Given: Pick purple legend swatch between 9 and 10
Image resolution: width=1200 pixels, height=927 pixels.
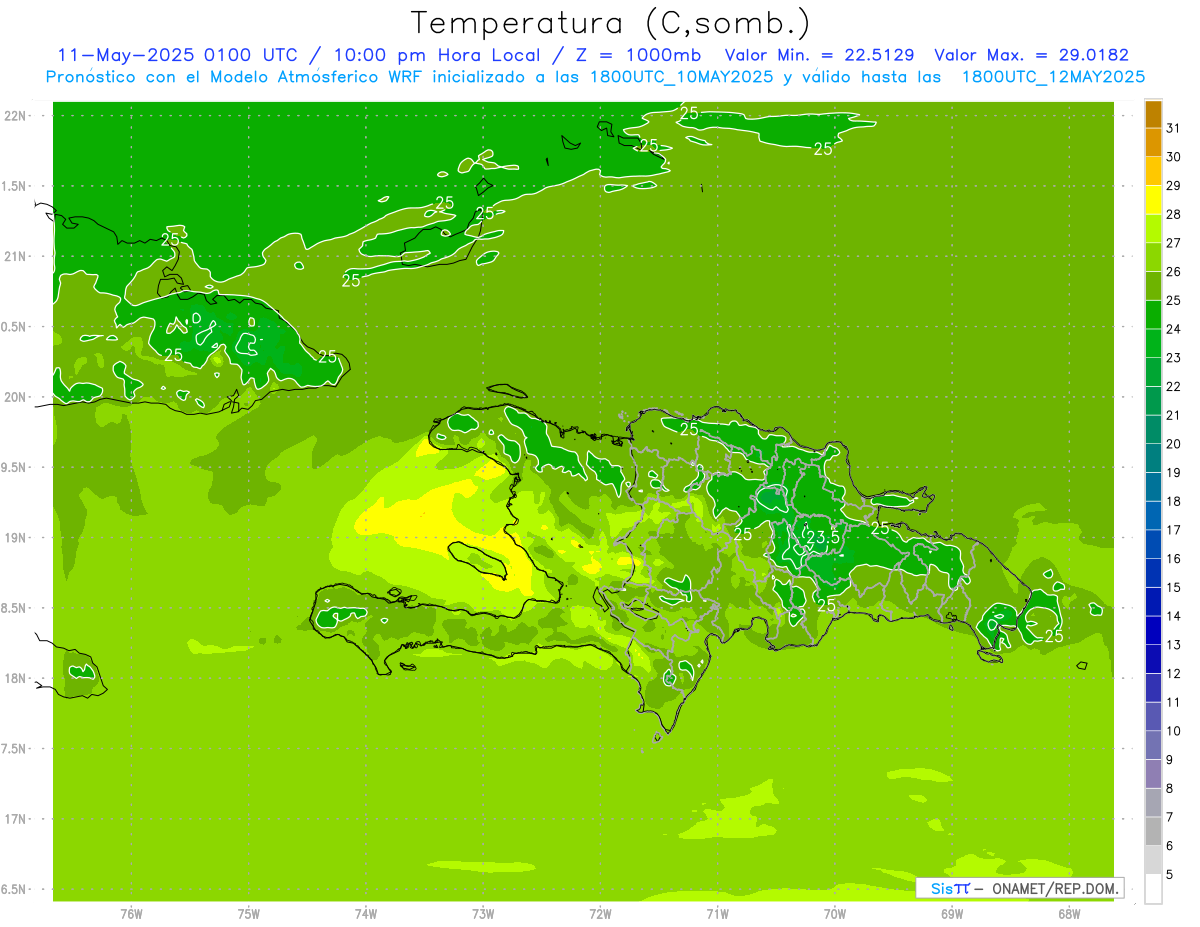Looking at the screenshot, I should (x=1153, y=746).
